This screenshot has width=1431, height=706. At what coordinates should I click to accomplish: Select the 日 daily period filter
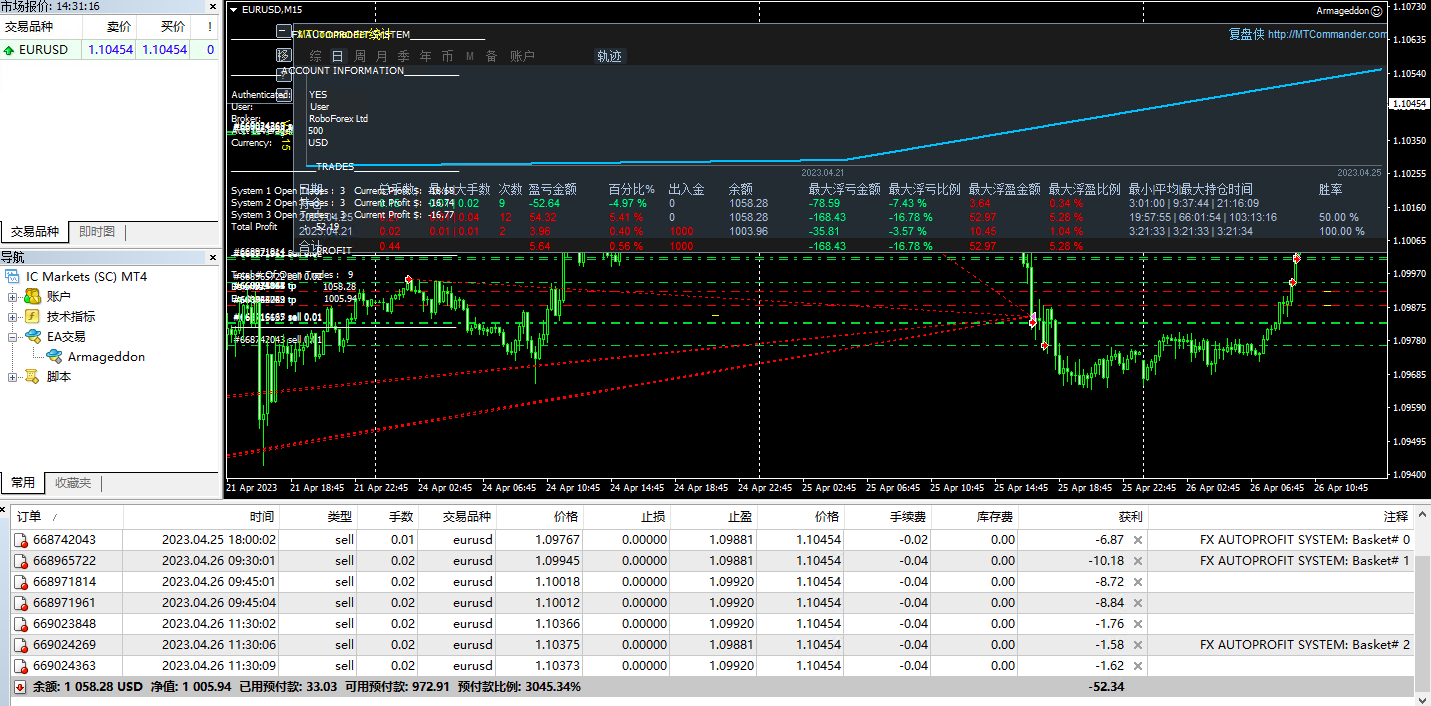(337, 56)
